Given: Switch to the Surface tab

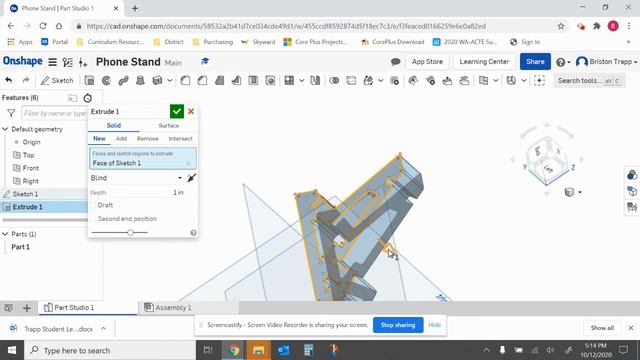Looking at the screenshot, I should tap(169, 126).
